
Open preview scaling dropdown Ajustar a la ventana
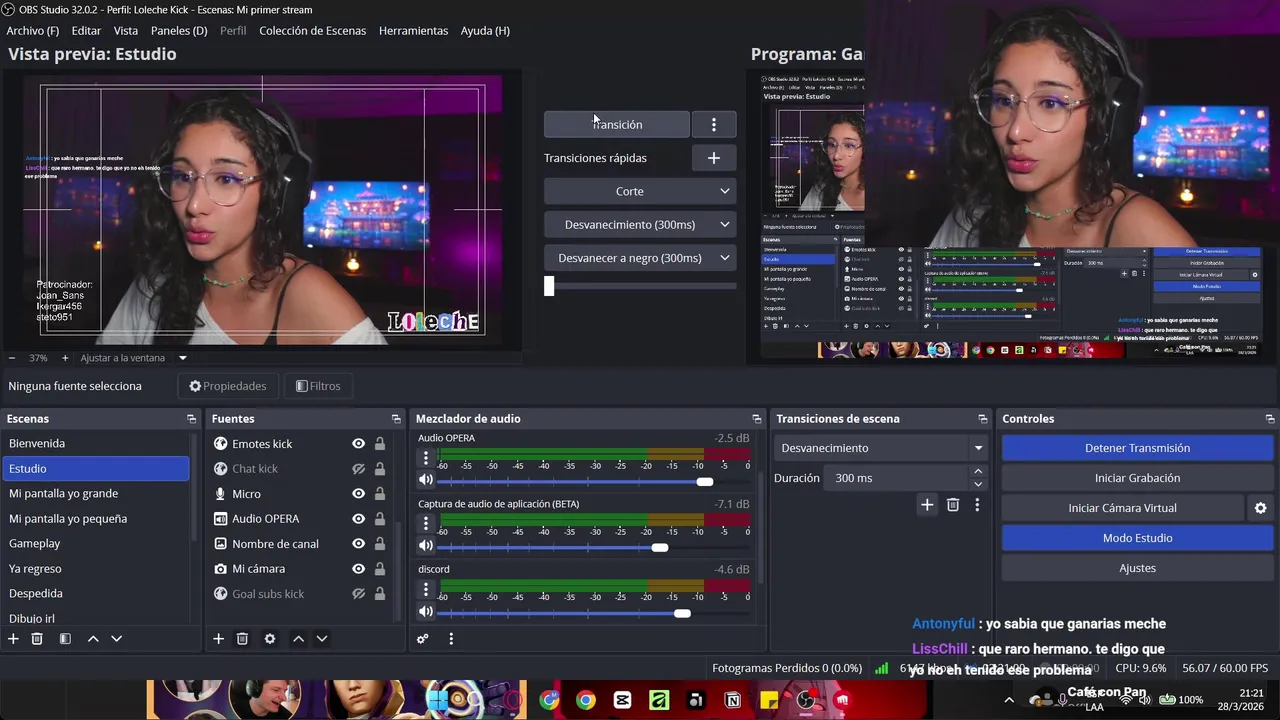point(134,358)
